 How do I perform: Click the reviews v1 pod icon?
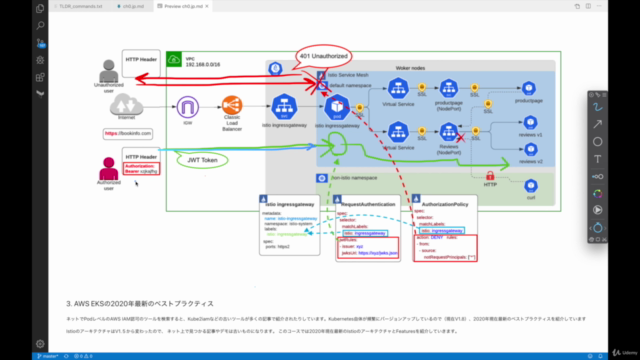pyautogui.click(x=530, y=122)
